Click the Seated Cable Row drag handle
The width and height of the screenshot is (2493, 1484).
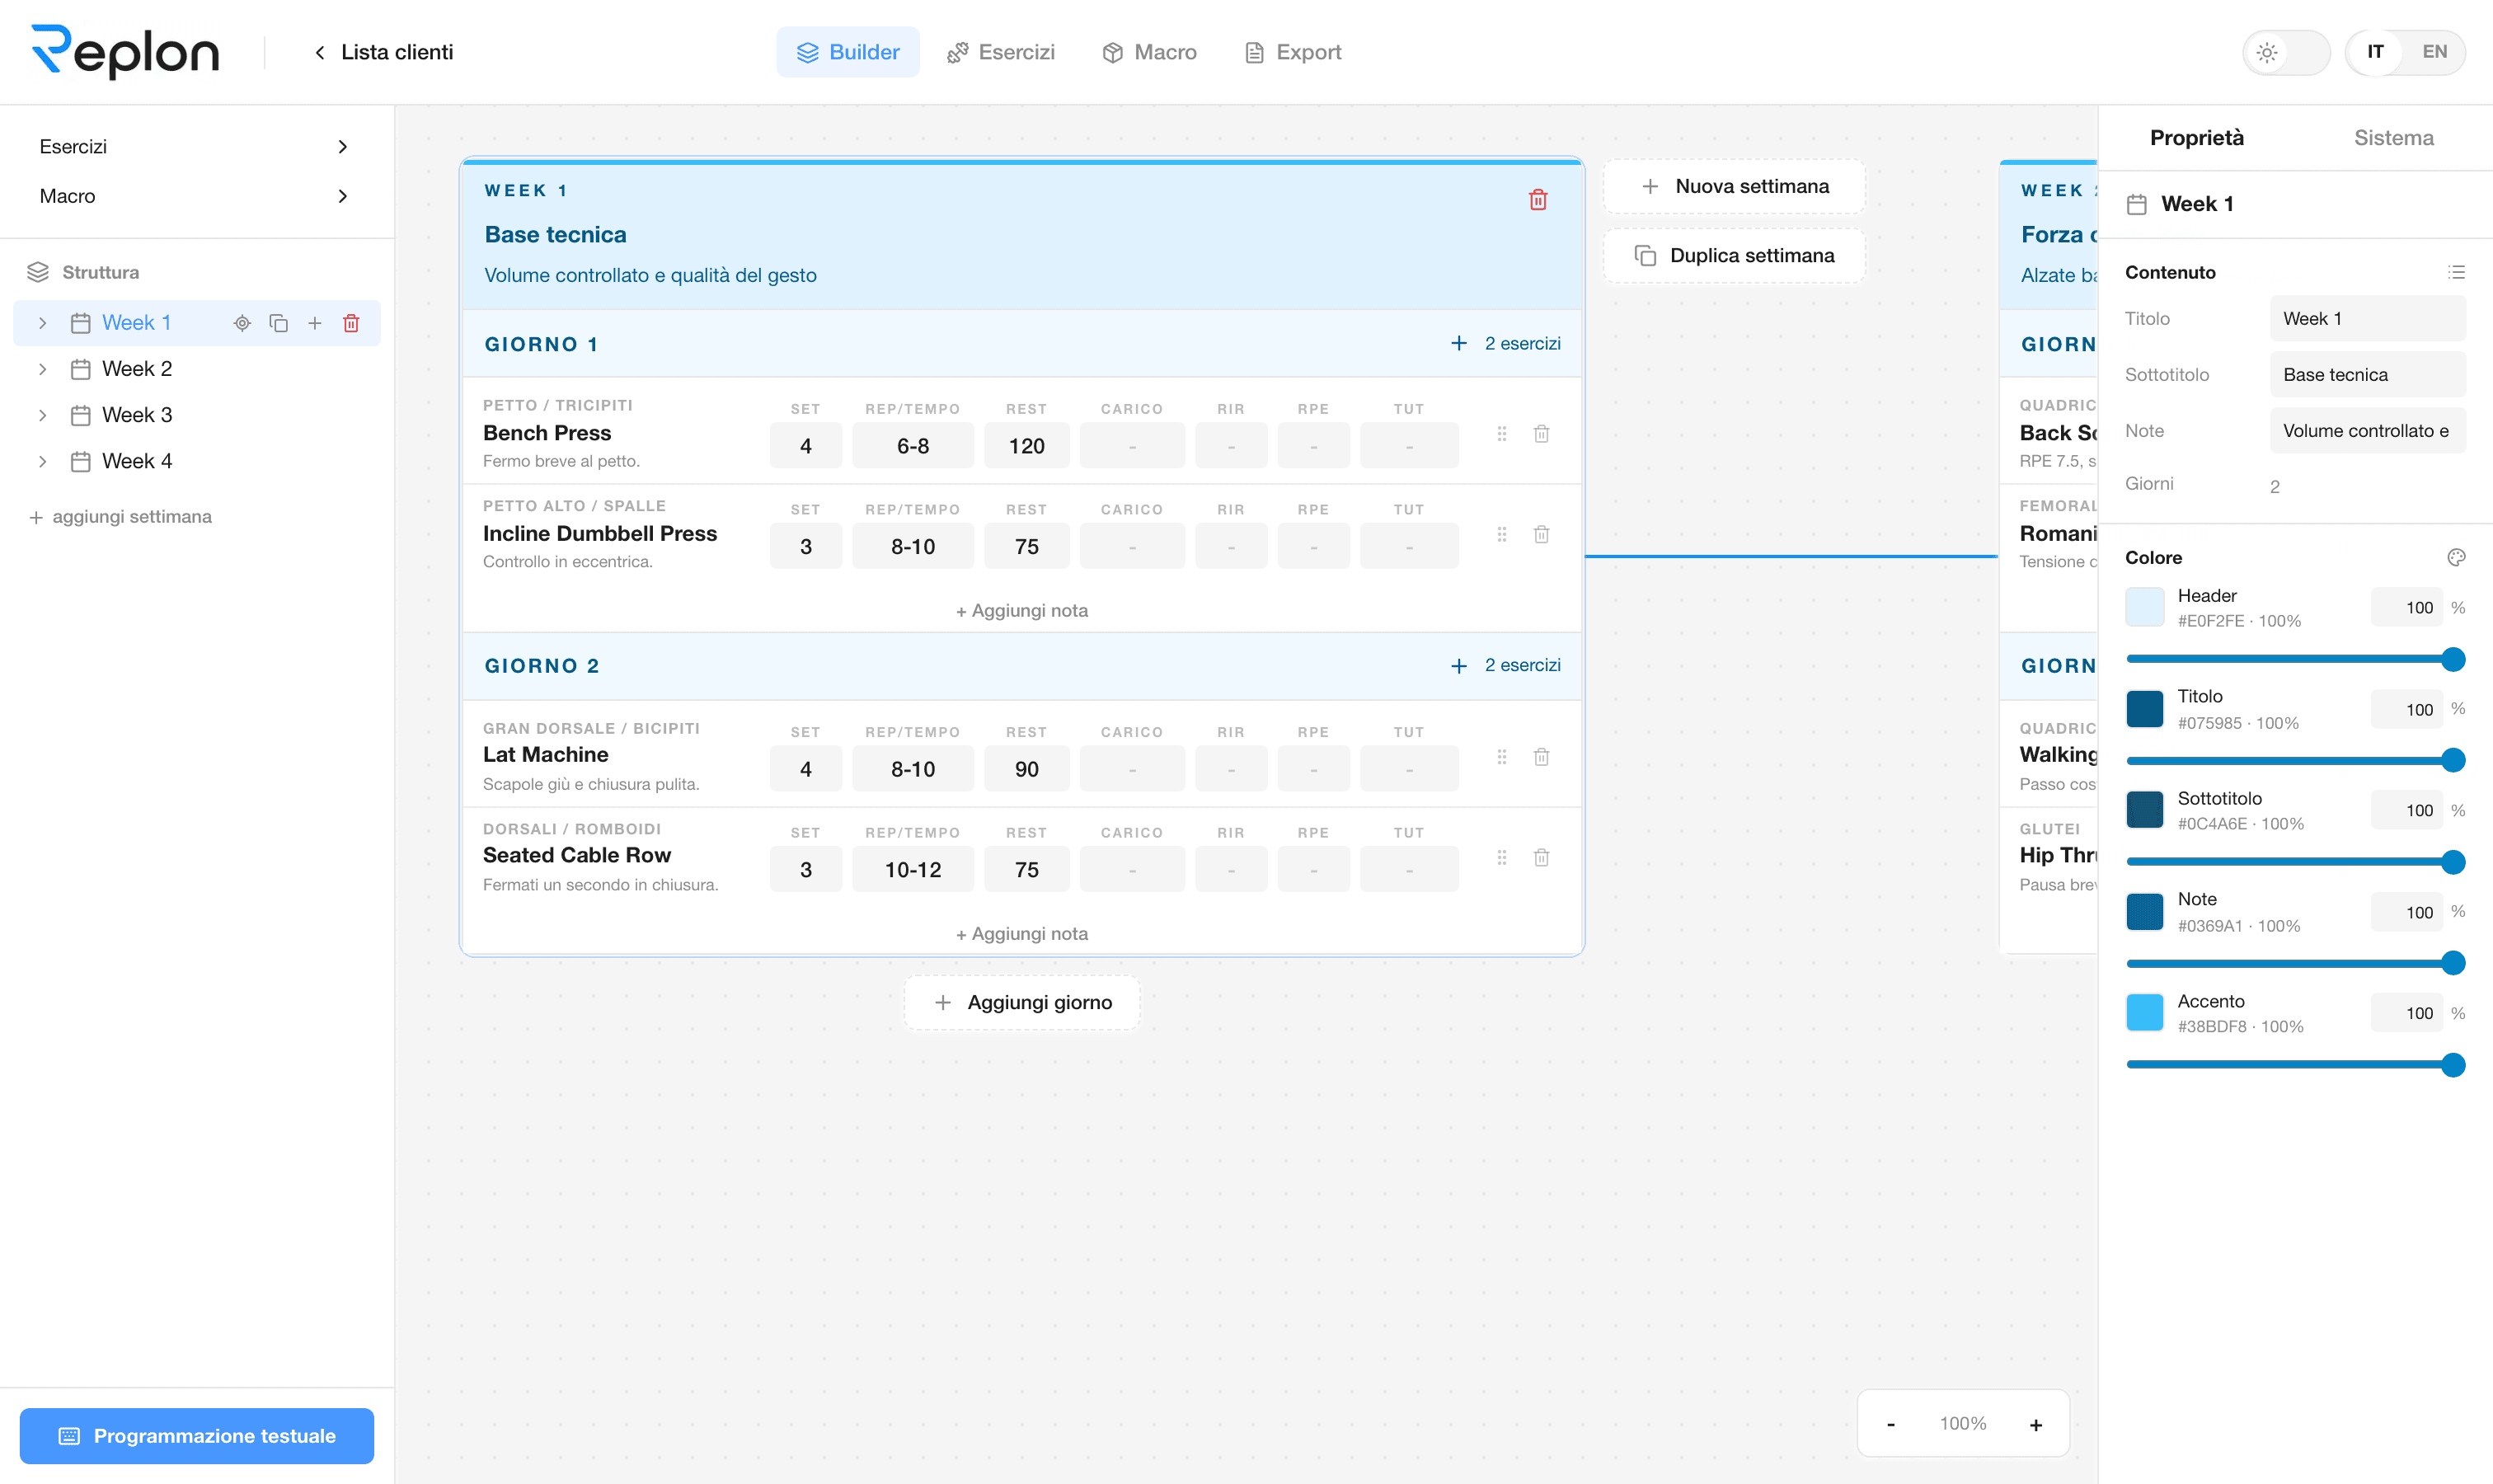coord(1501,858)
